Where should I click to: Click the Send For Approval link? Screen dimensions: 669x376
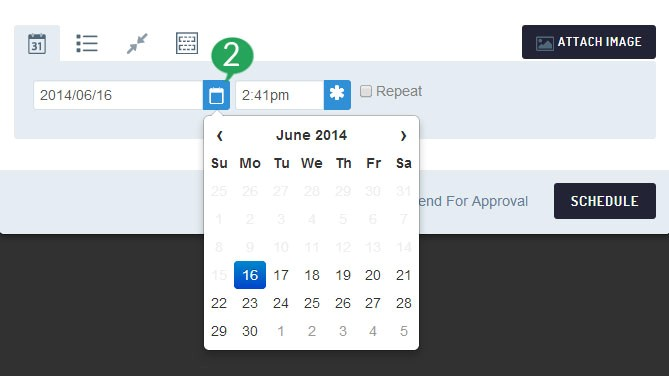(473, 201)
